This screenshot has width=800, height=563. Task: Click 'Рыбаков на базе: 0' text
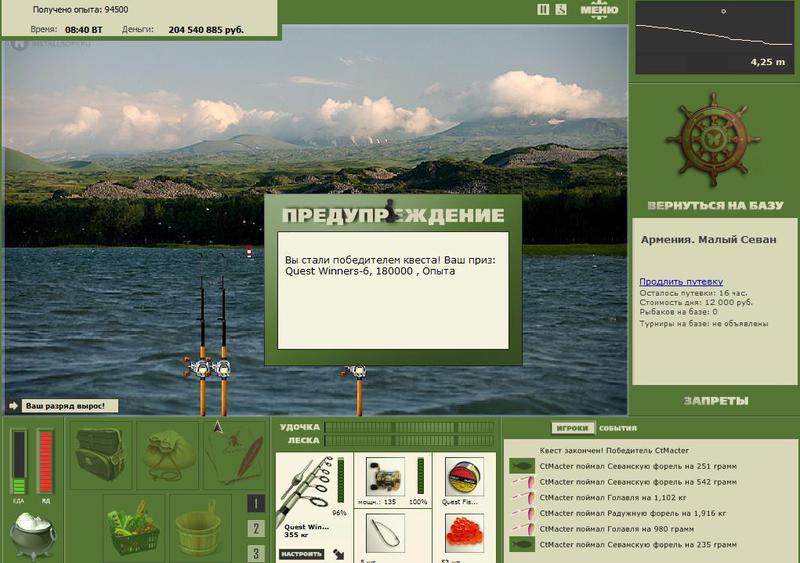[679, 311]
